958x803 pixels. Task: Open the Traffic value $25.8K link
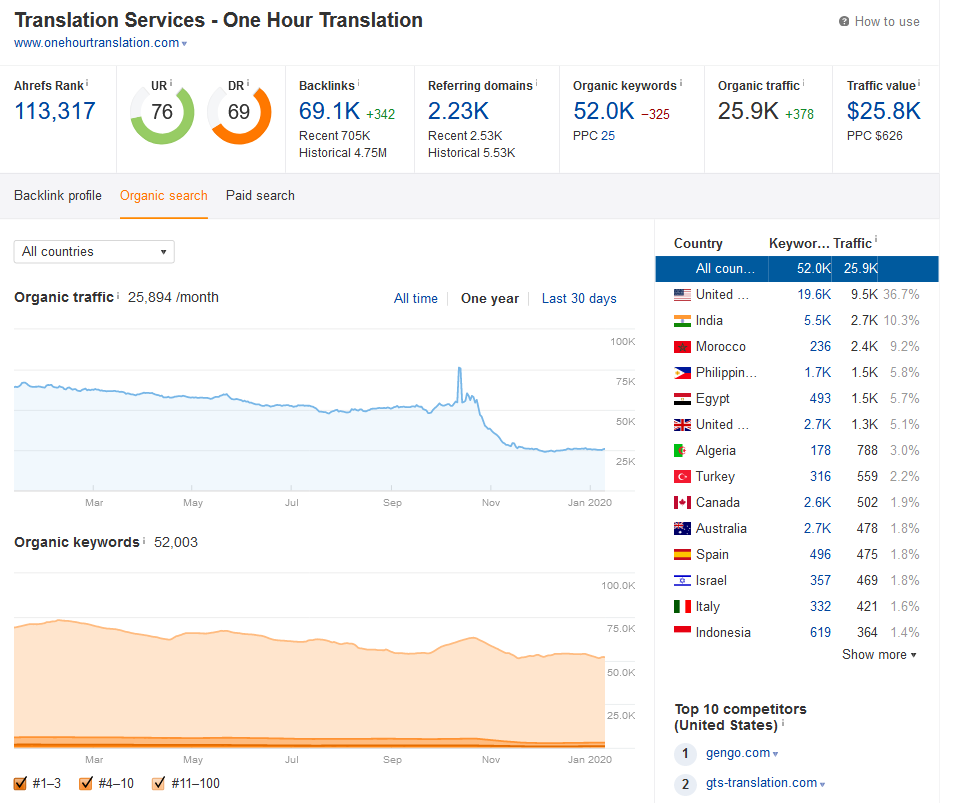(883, 111)
